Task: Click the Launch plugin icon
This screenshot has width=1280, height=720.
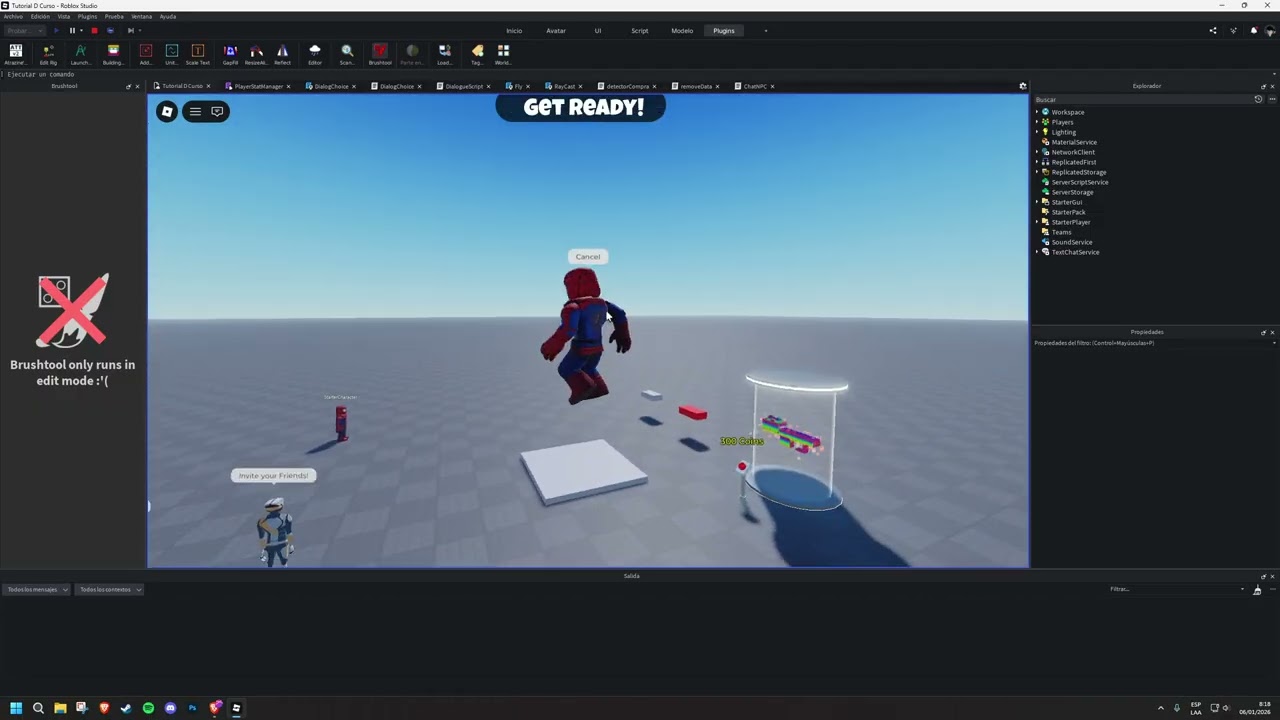Action: pyautogui.click(x=81, y=54)
